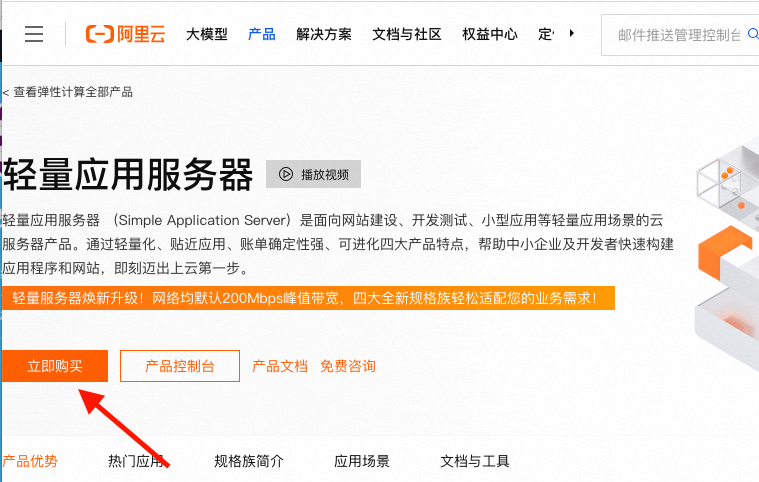Focus the top search input field

click(680, 35)
